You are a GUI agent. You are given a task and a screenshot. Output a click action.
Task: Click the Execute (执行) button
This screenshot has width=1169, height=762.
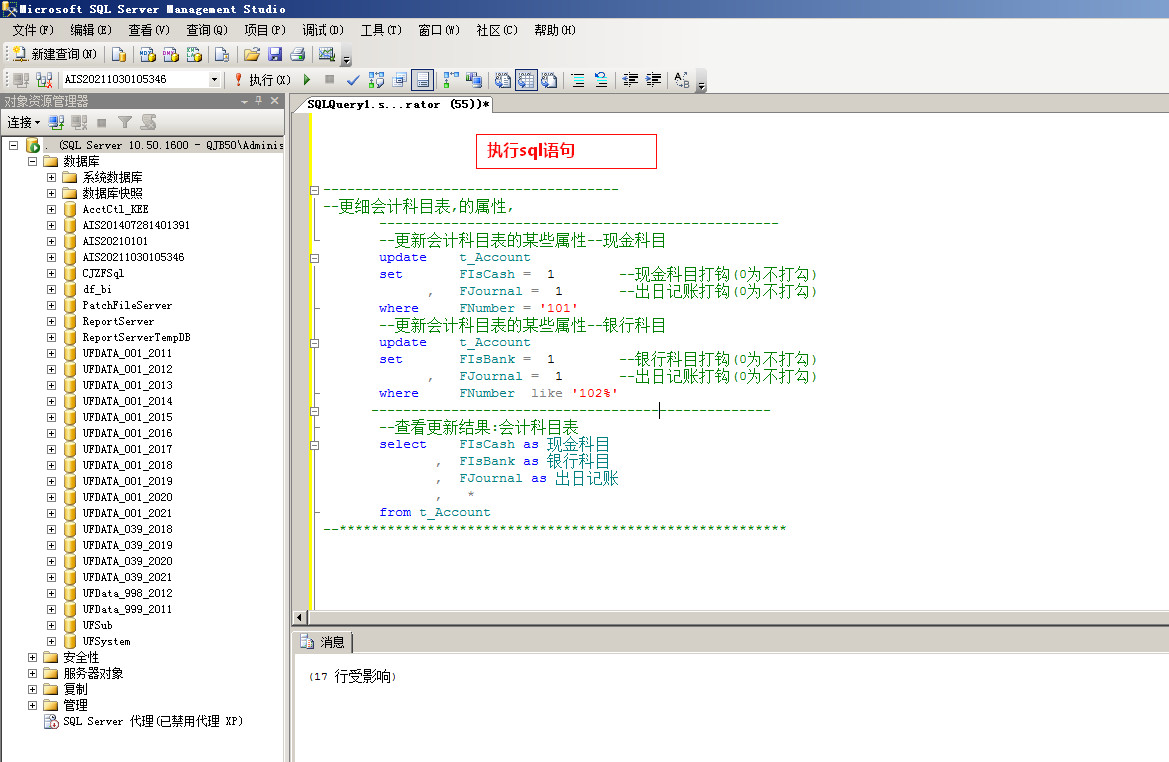(x=262, y=80)
